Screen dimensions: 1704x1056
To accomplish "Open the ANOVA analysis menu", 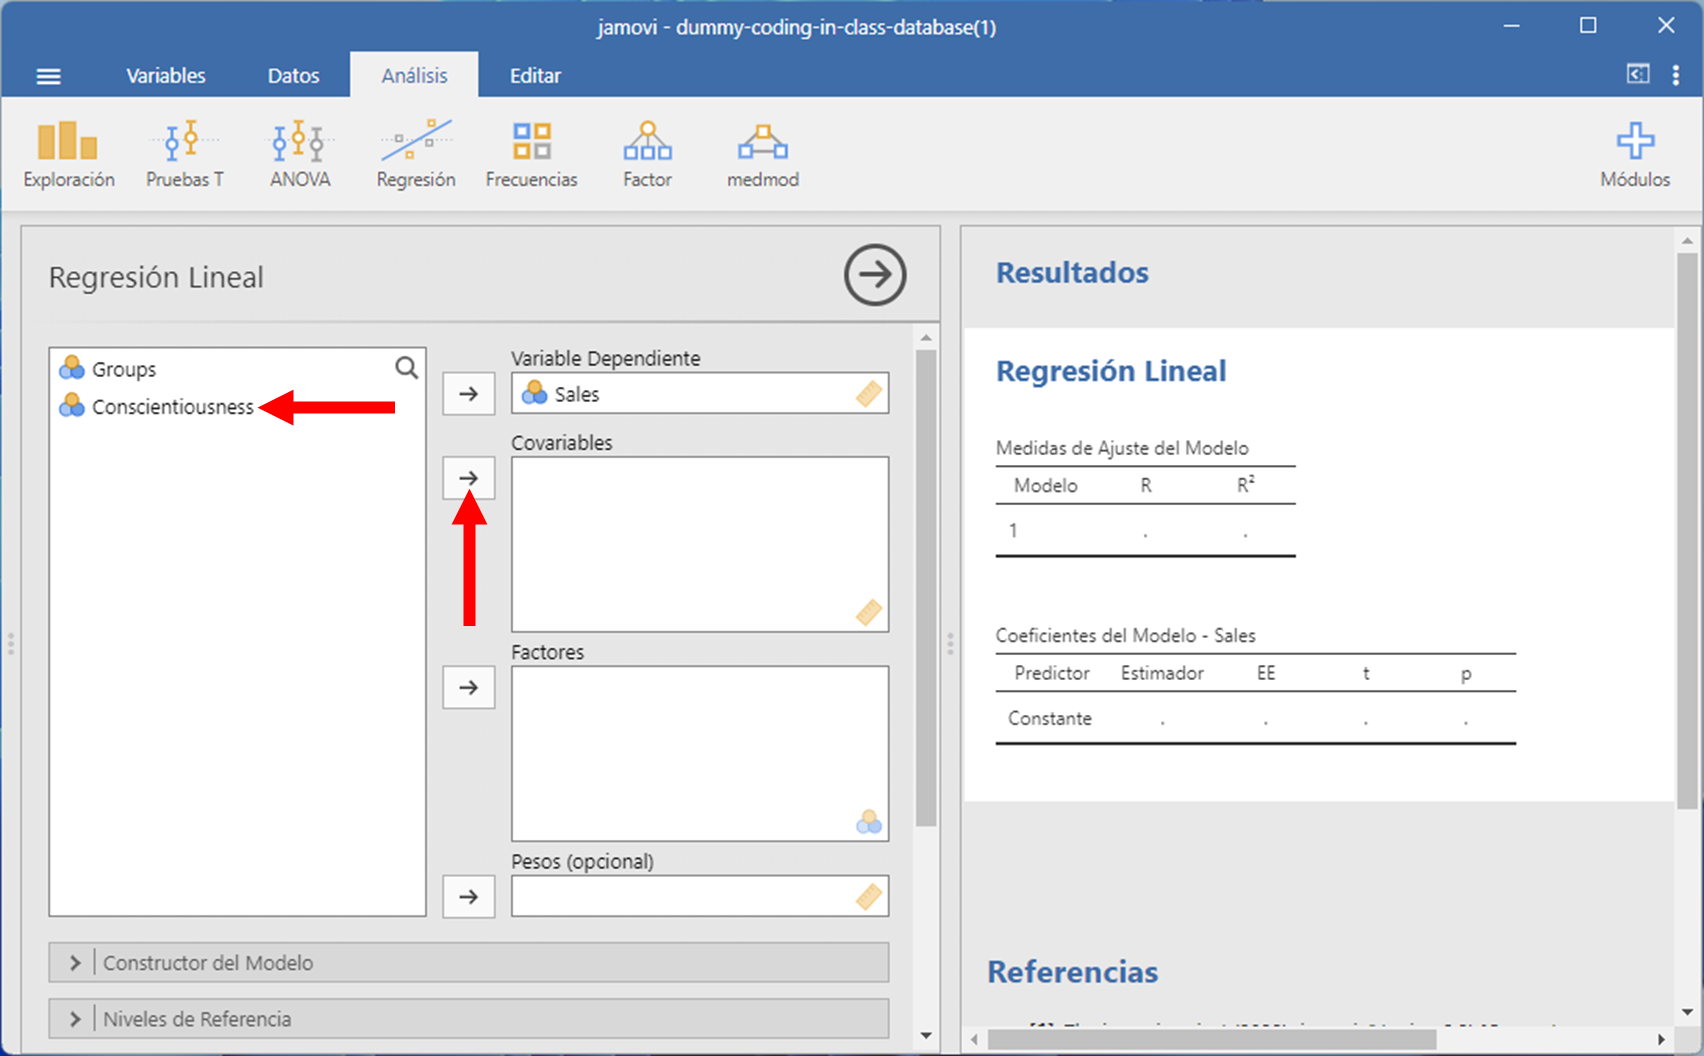I will click(x=300, y=154).
